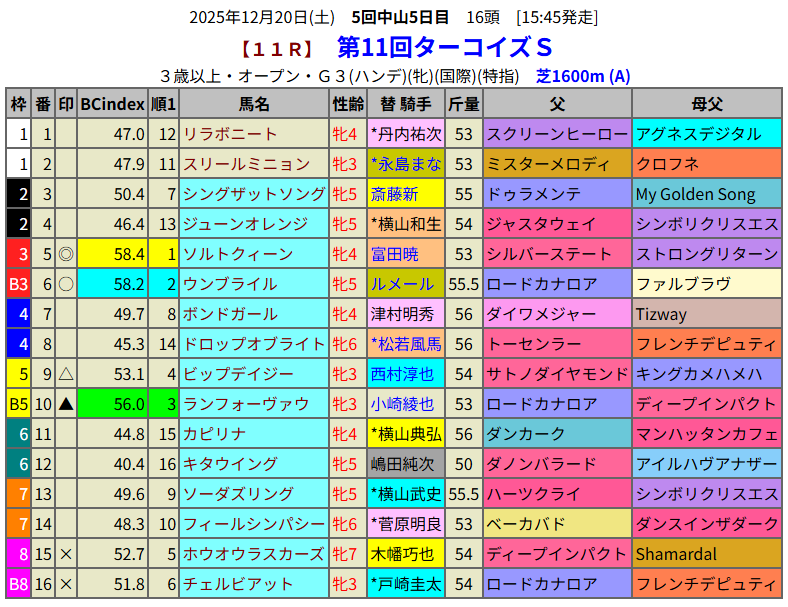788x607 pixels.
Task: Select the × mark for チェルビアット
Action: 66,584
